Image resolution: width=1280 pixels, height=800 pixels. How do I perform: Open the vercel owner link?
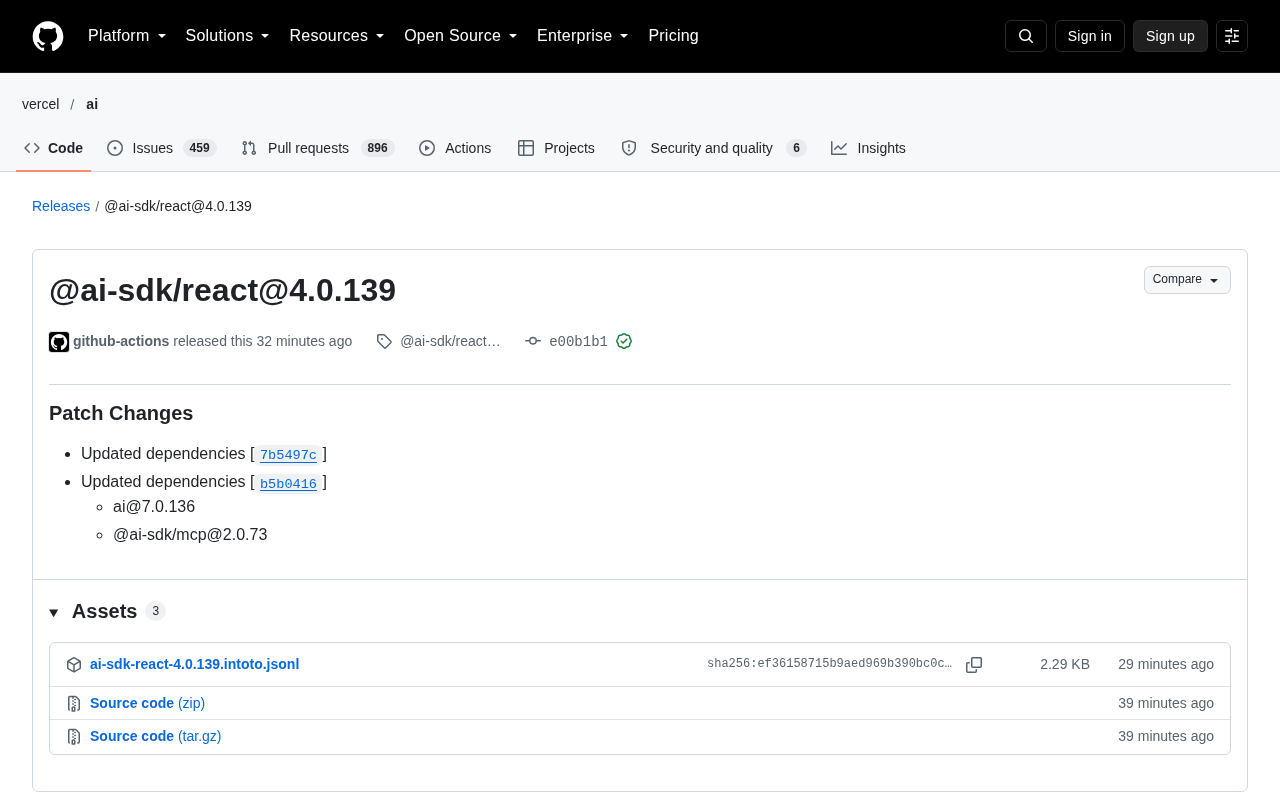41,104
